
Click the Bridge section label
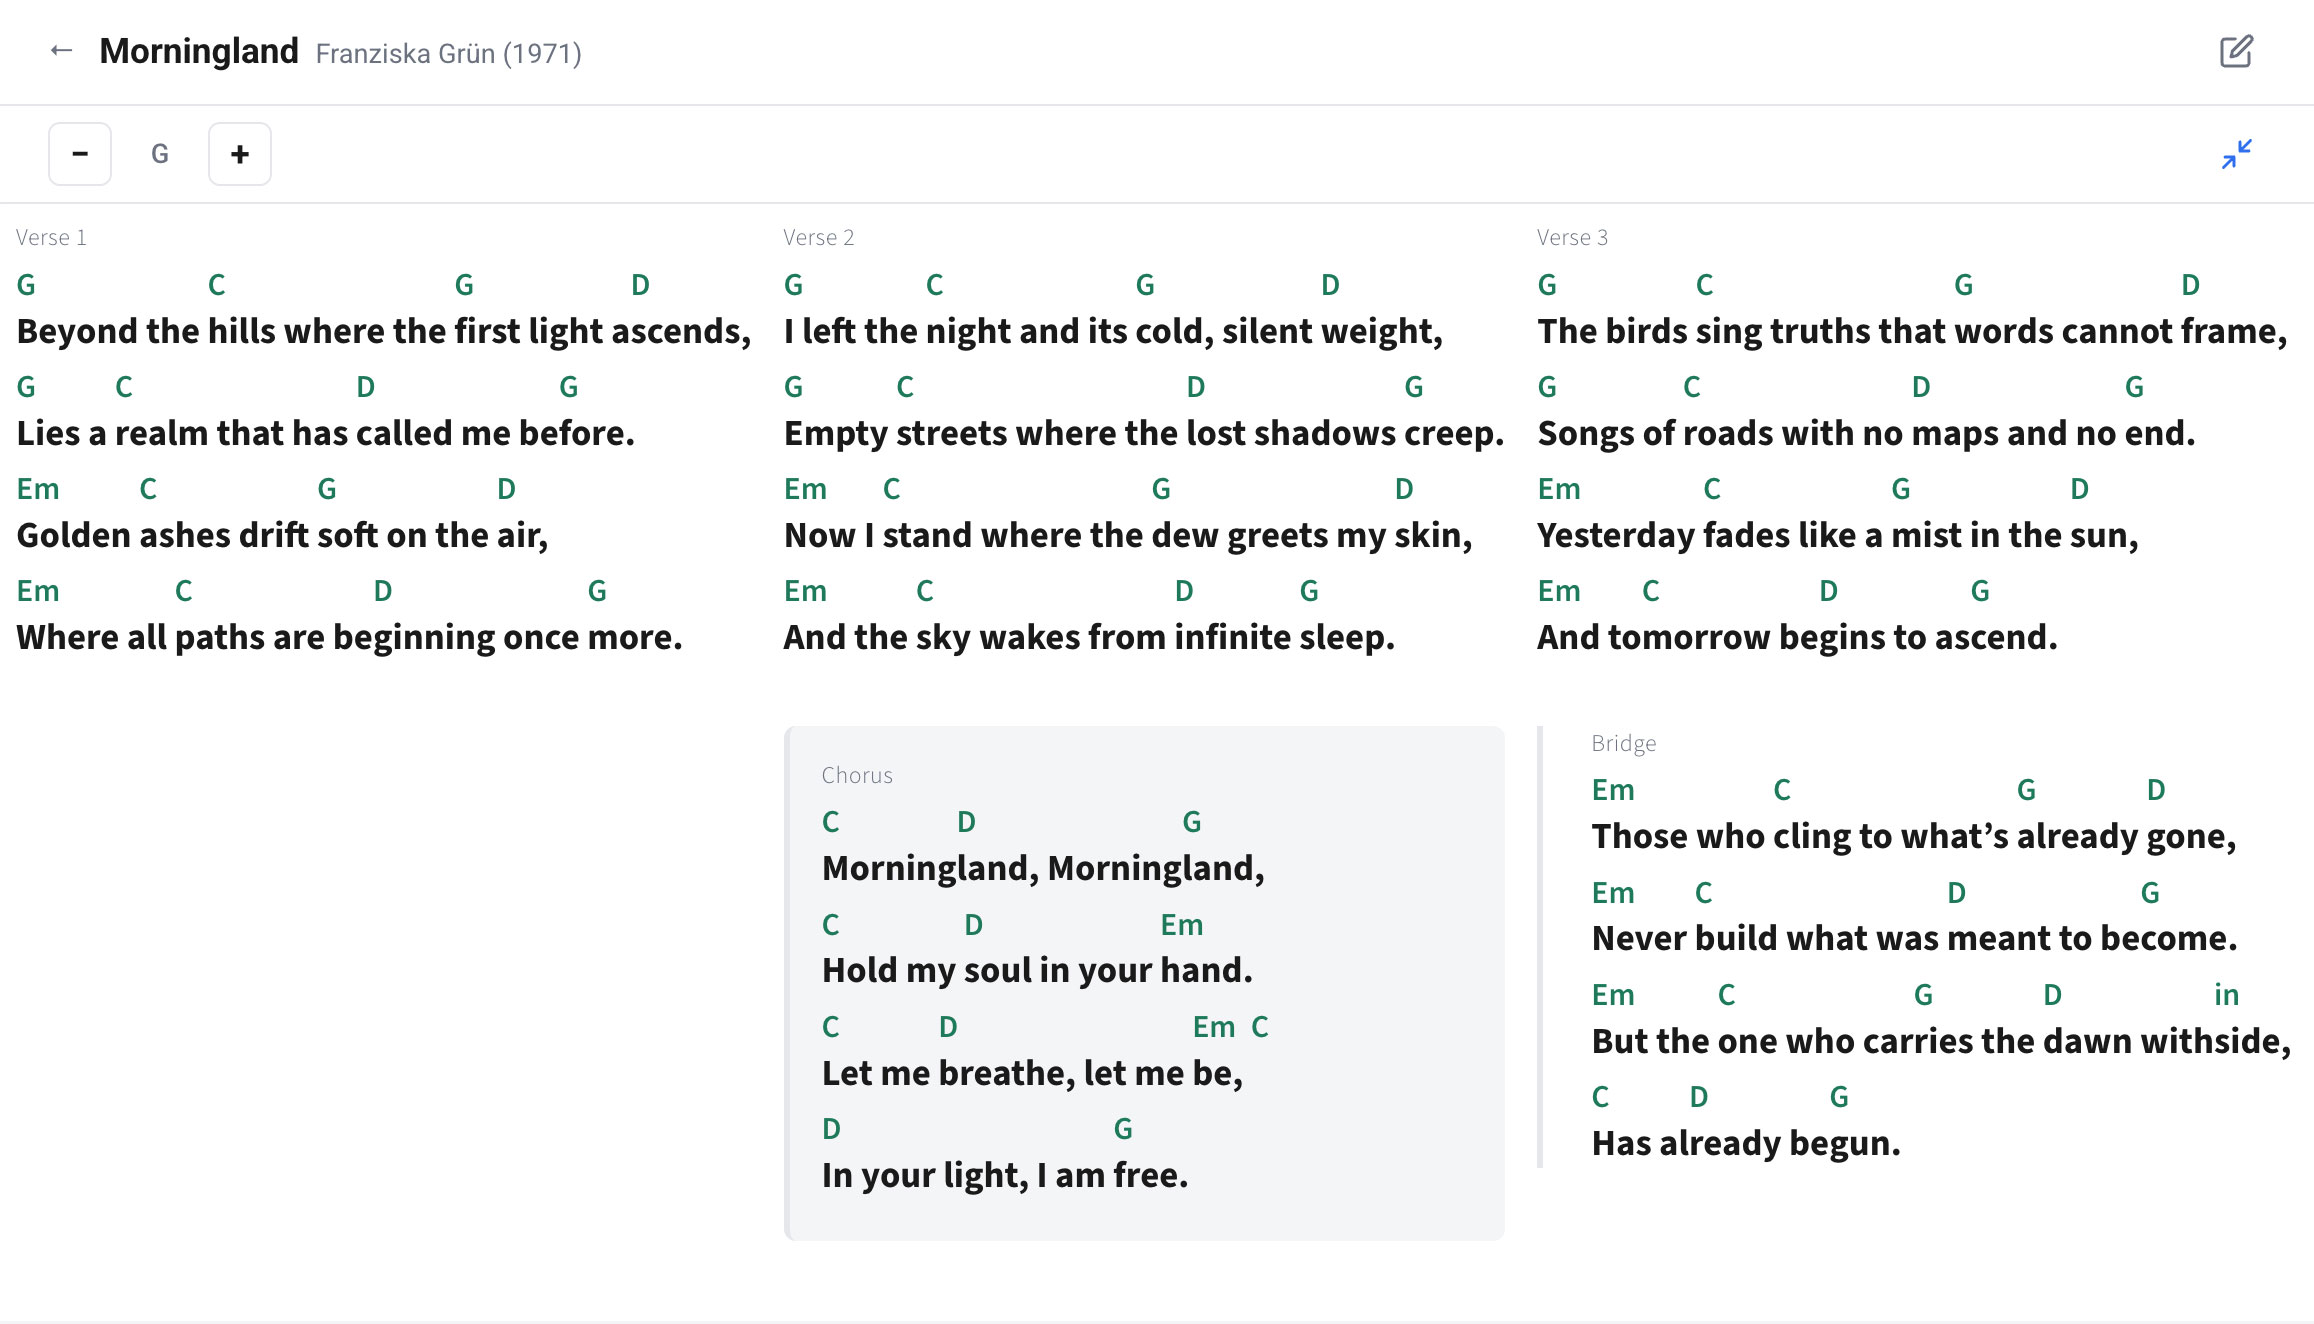tap(1622, 743)
